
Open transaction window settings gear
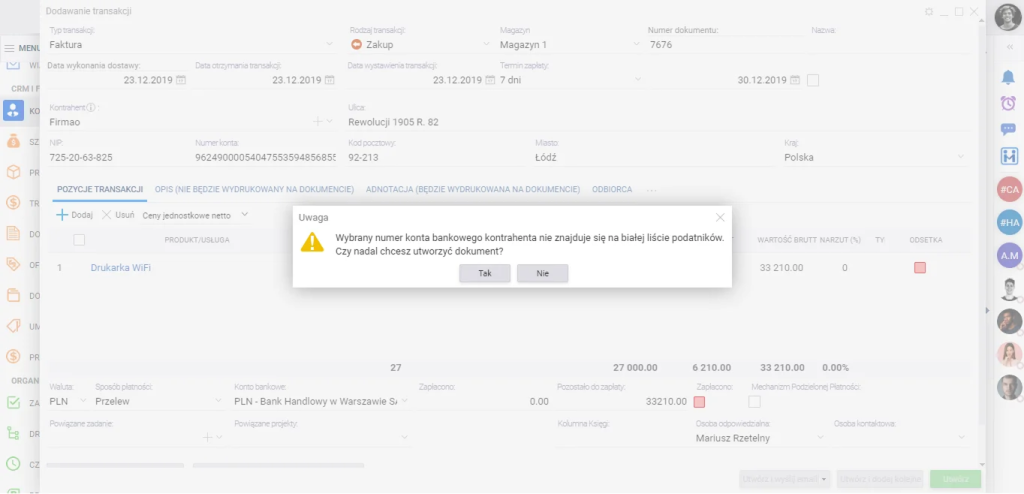pos(929,11)
